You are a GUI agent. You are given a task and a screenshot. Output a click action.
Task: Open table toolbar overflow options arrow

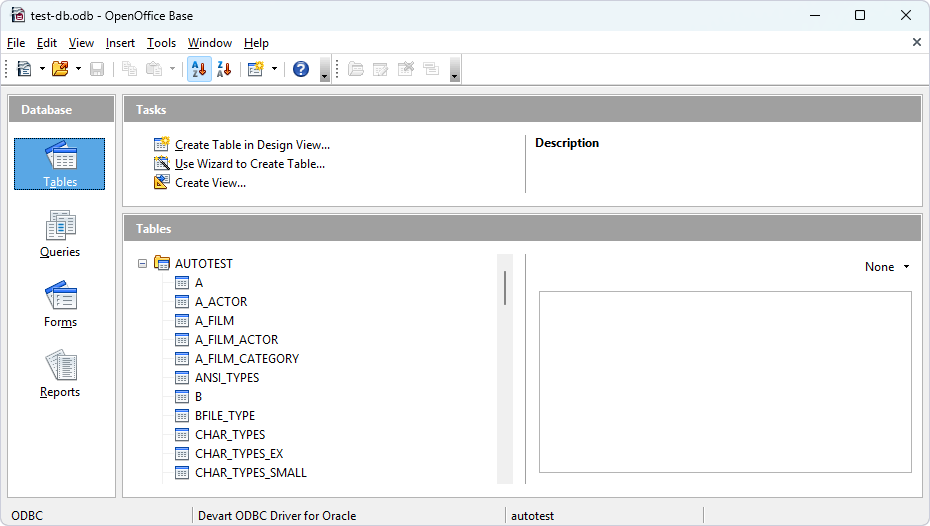tap(455, 69)
